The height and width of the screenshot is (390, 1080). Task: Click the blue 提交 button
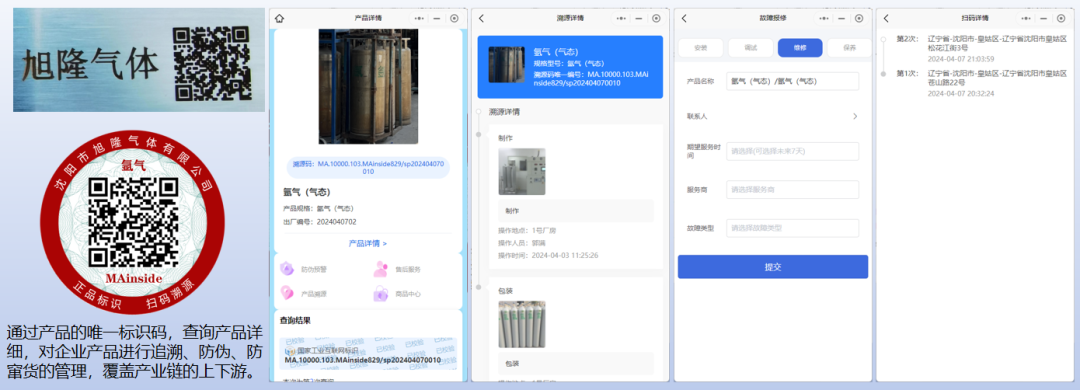(773, 267)
